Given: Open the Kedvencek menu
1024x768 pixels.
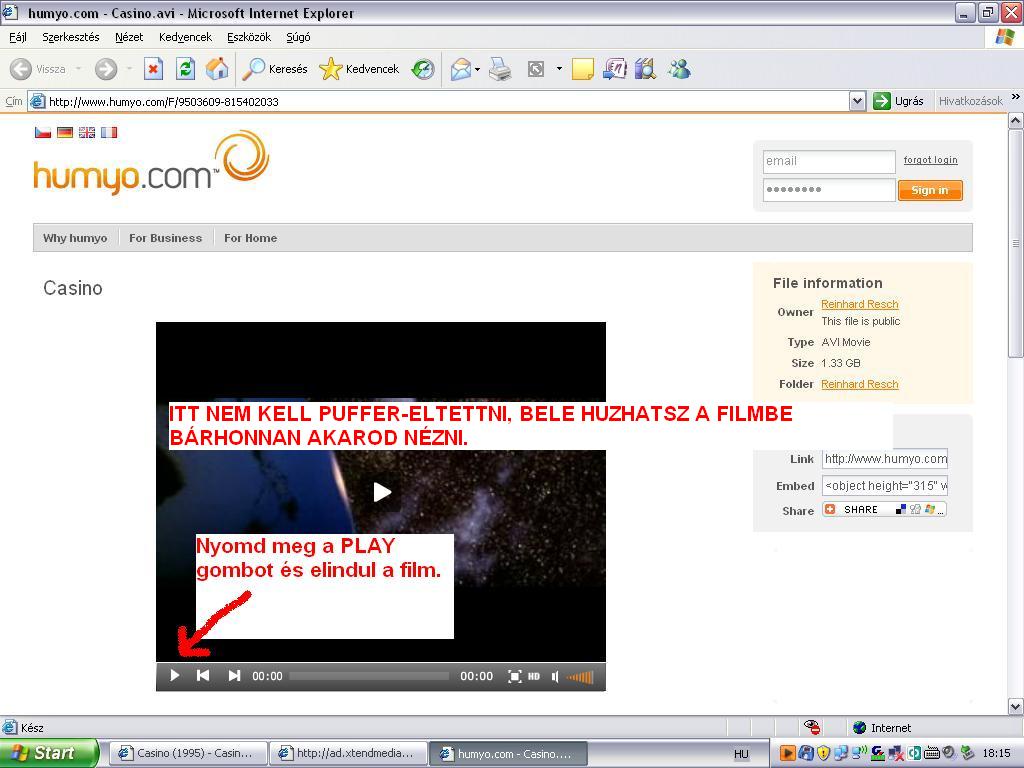Looking at the screenshot, I should 185,37.
